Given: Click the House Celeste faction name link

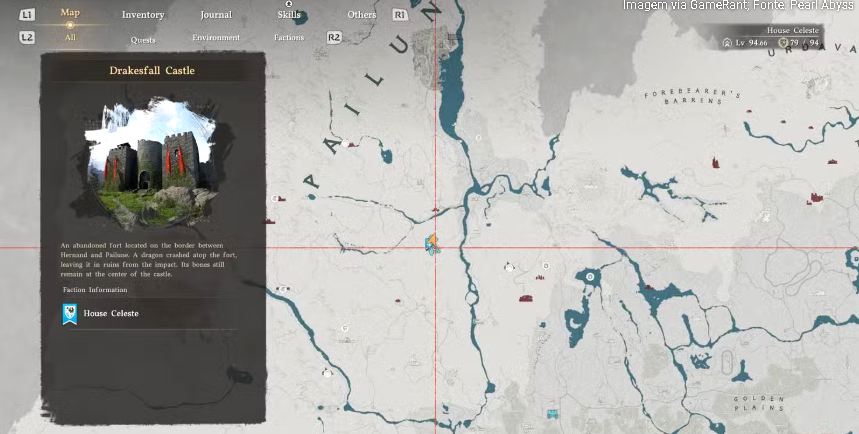Looking at the screenshot, I should 111,314.
